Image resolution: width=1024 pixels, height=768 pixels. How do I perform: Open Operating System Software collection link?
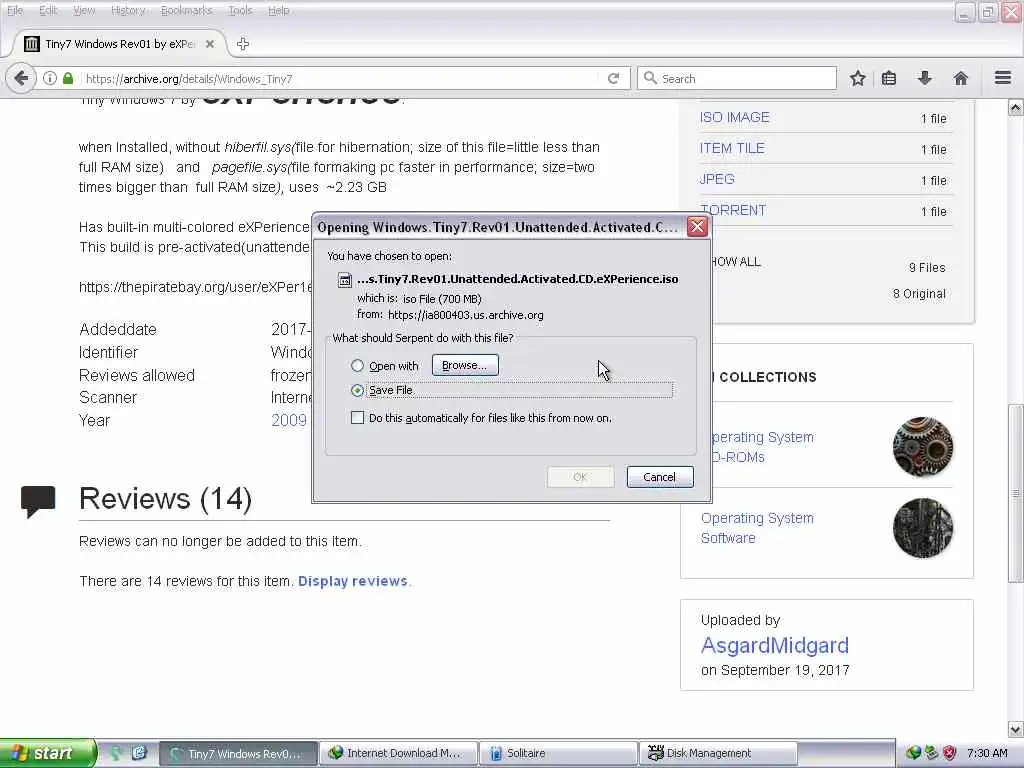(757, 528)
